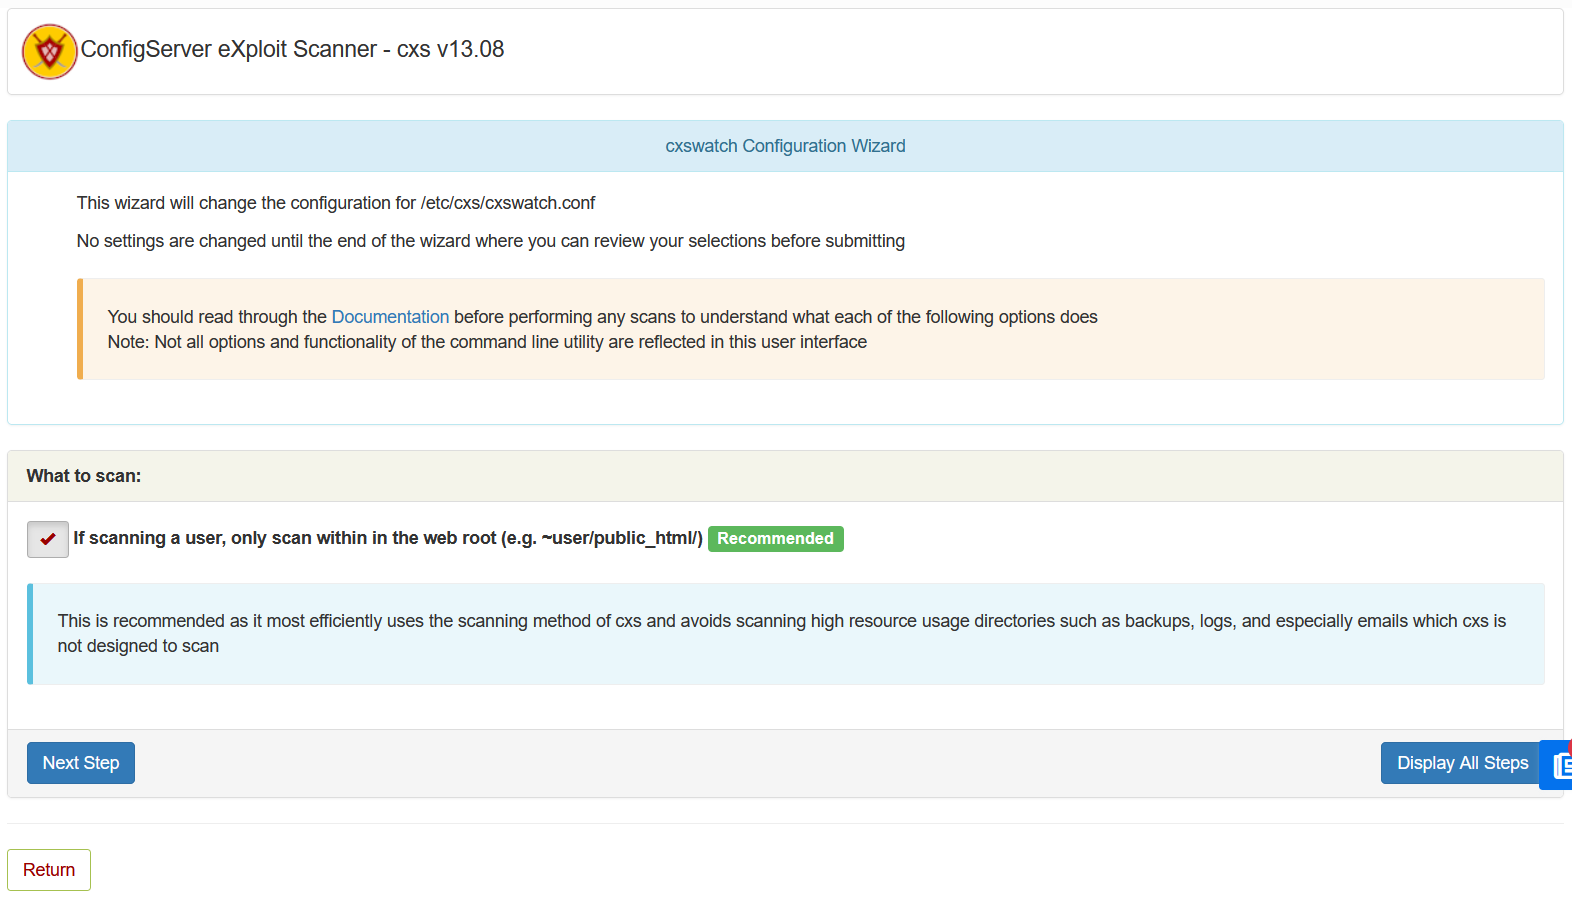Open the floating blue clipboard widget
This screenshot has height=897, width=1572.
(1558, 766)
